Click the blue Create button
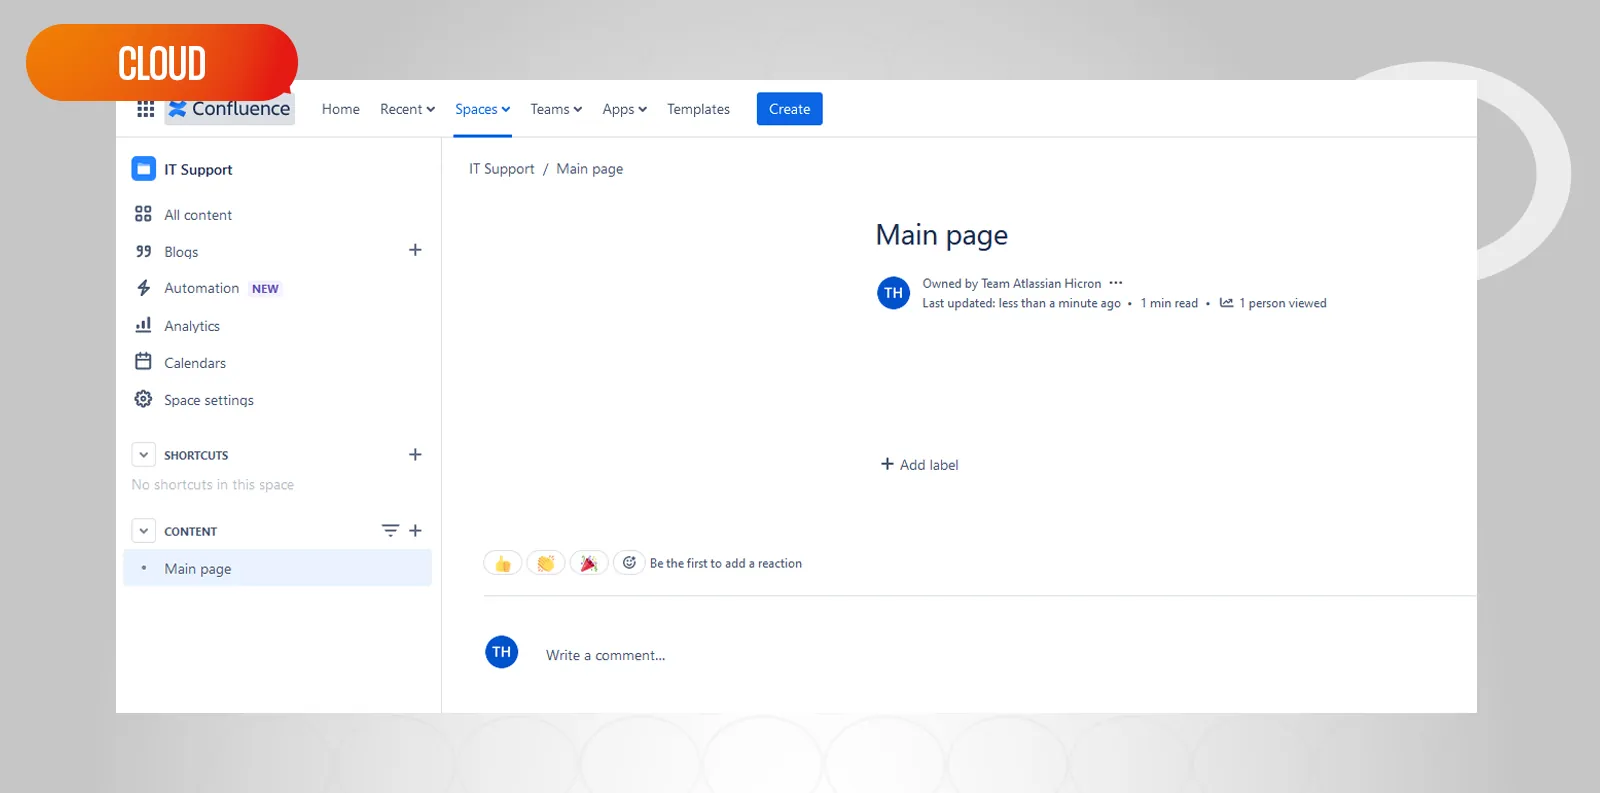Image resolution: width=1600 pixels, height=793 pixels. coord(790,109)
